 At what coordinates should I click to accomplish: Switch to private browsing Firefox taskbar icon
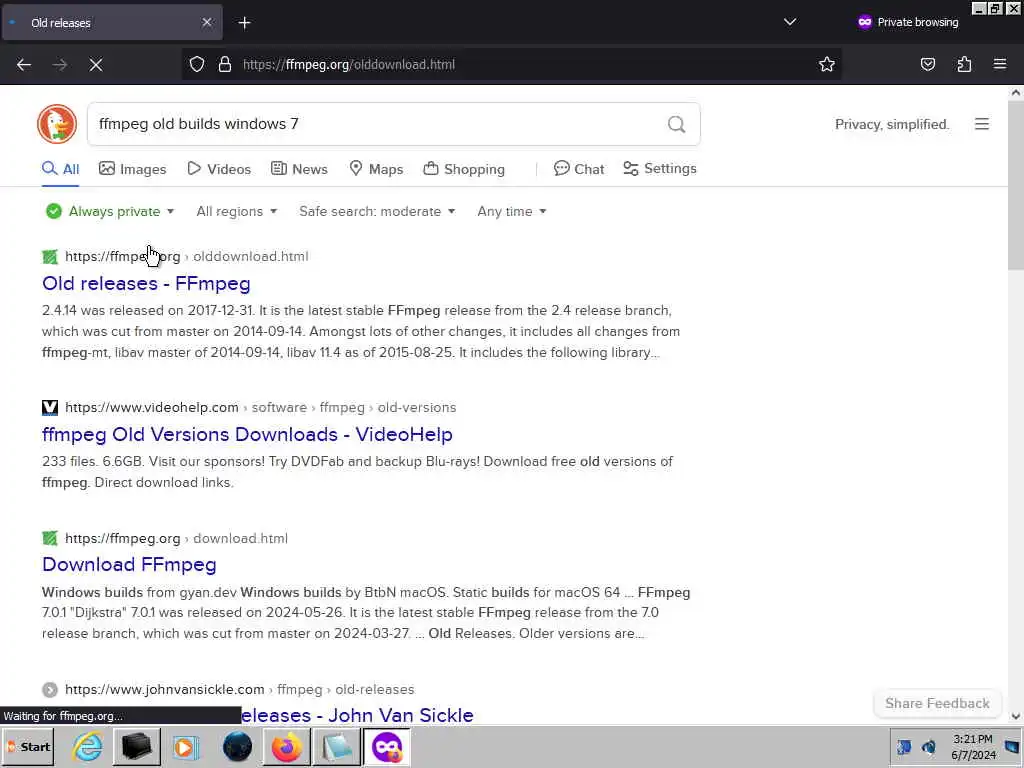click(387, 746)
